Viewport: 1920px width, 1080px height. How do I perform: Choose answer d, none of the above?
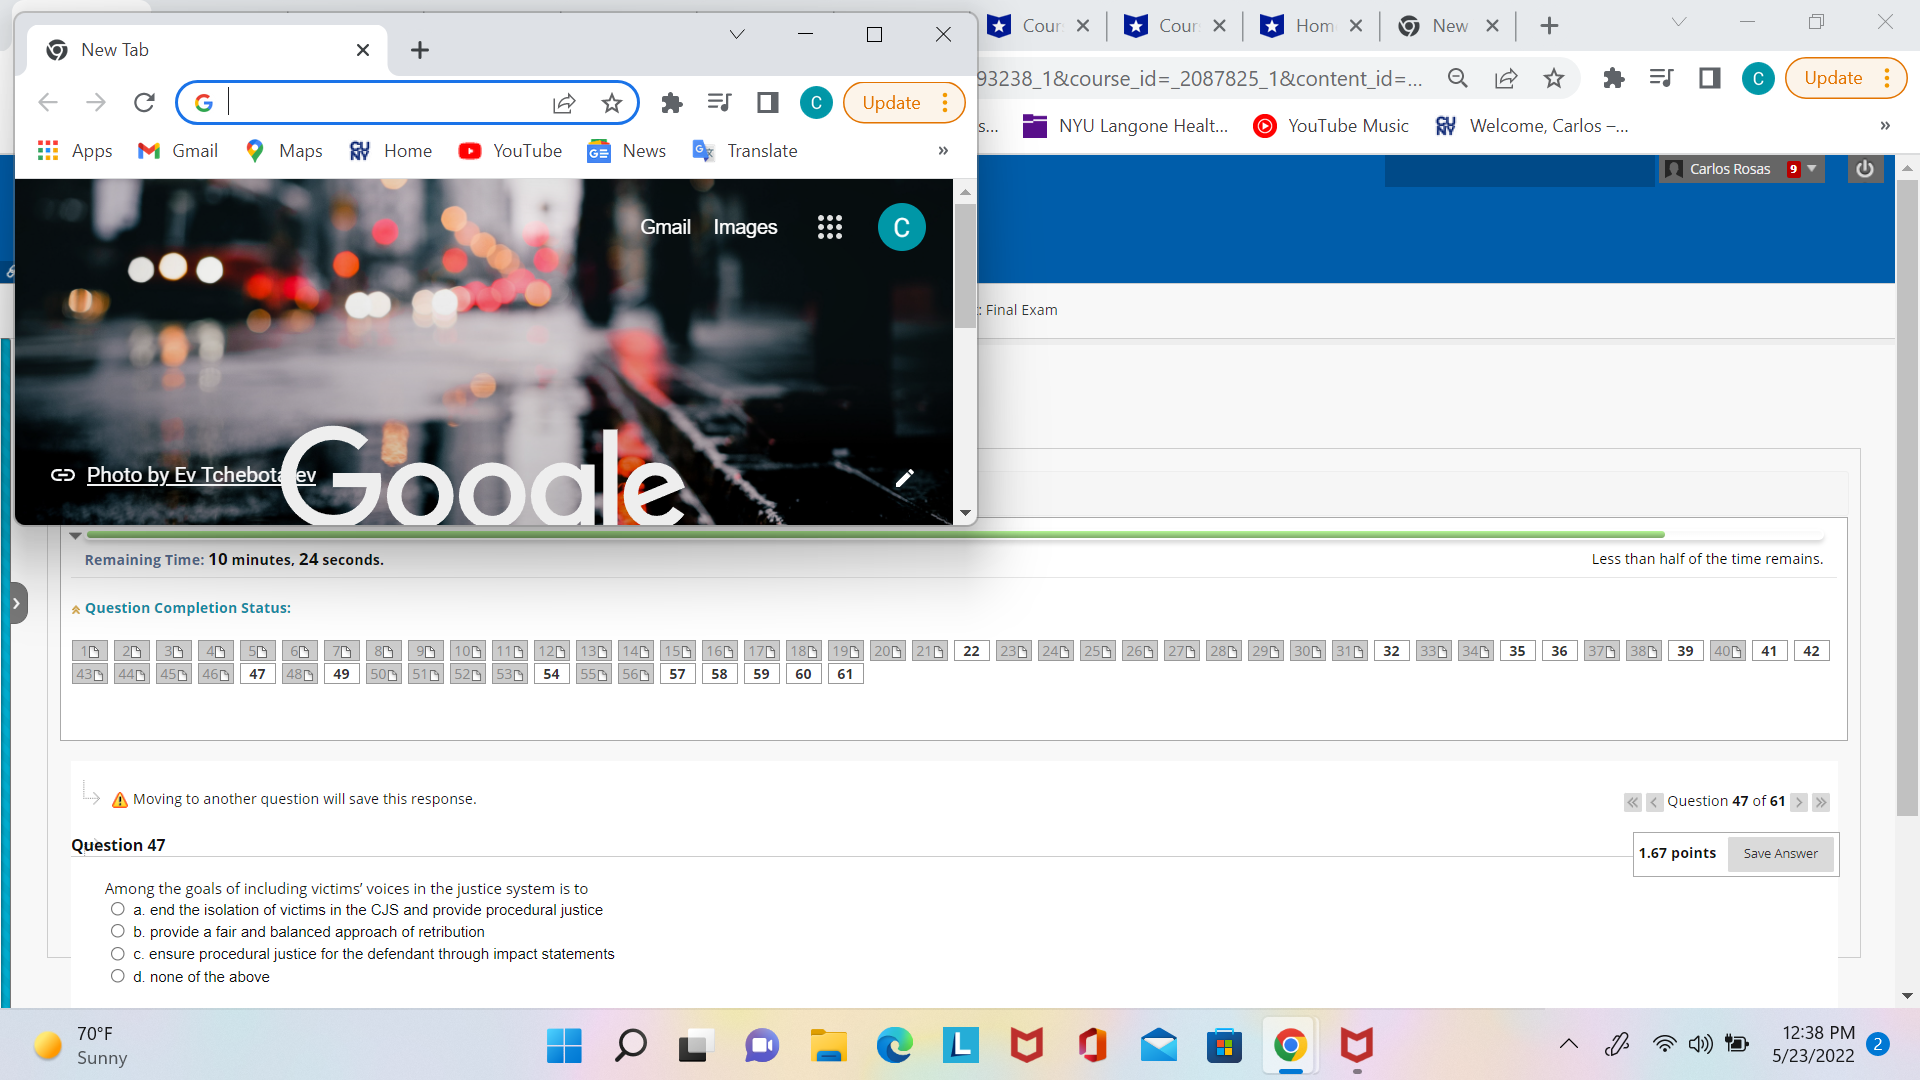coord(117,975)
